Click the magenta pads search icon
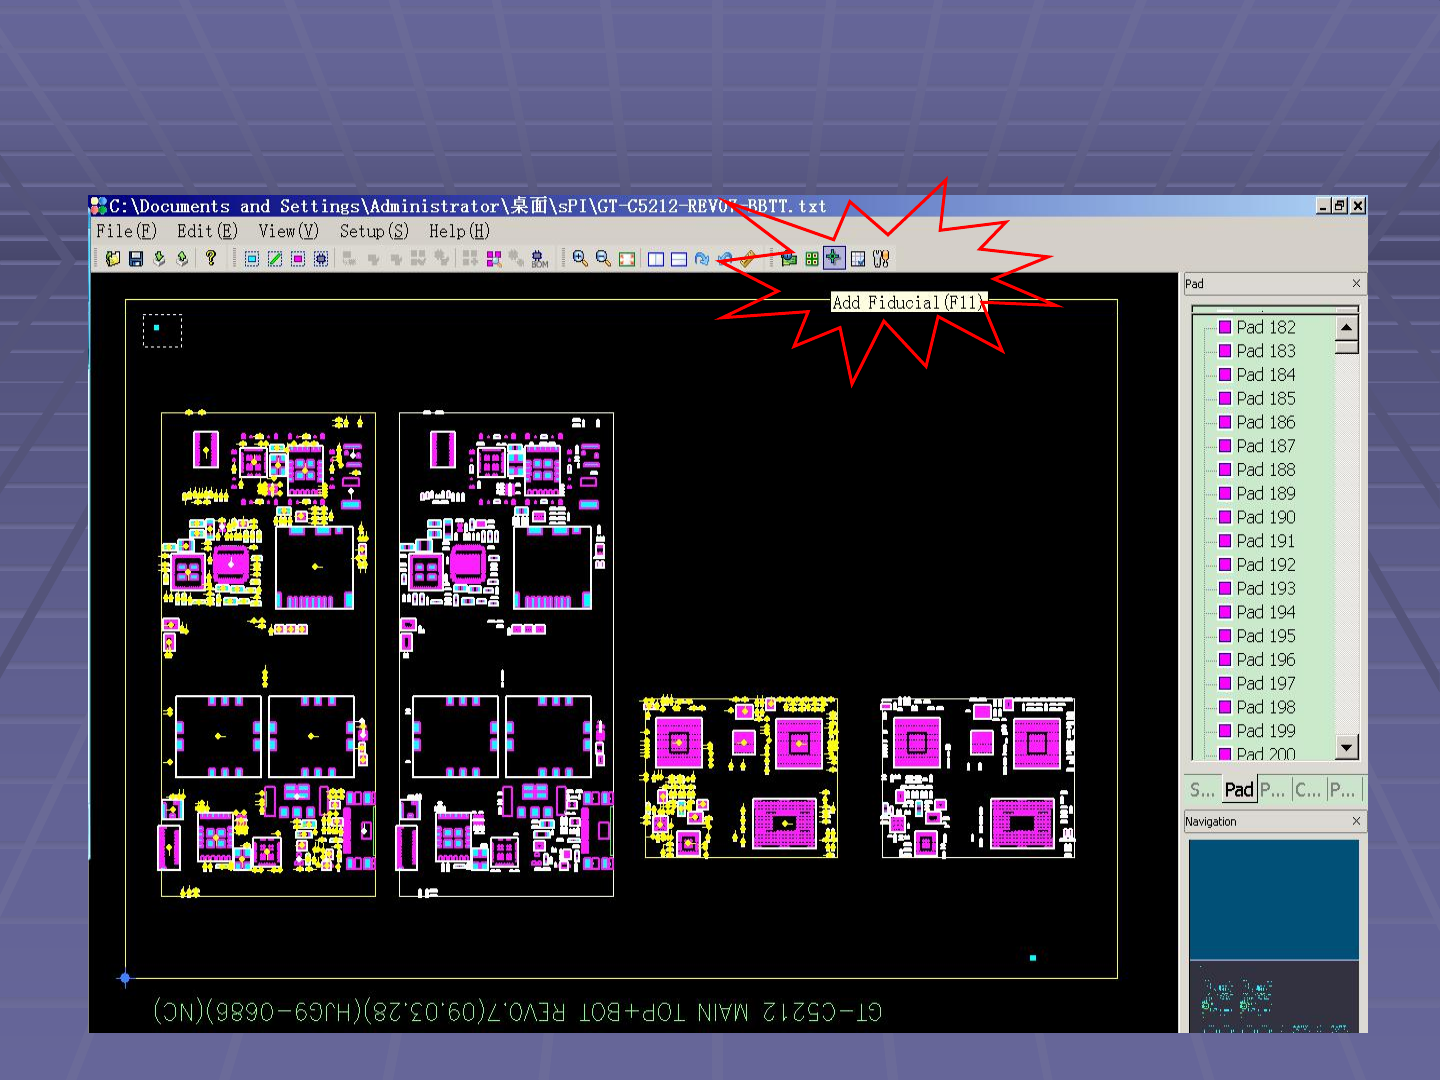 494,259
